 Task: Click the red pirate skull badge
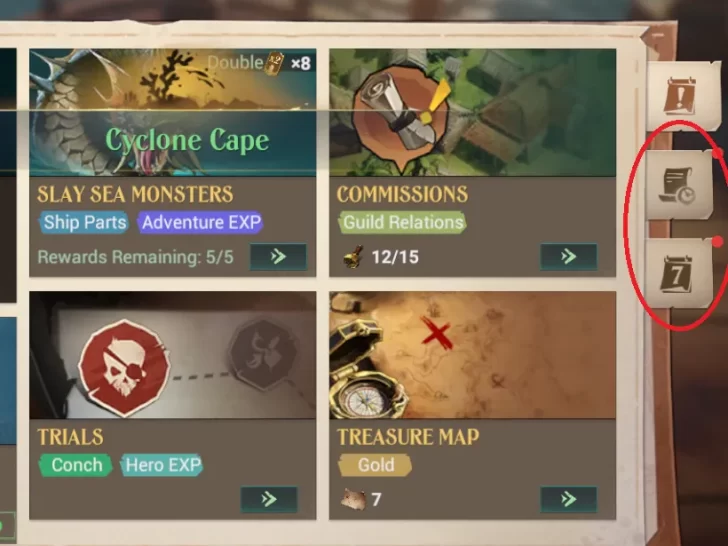[x=124, y=368]
